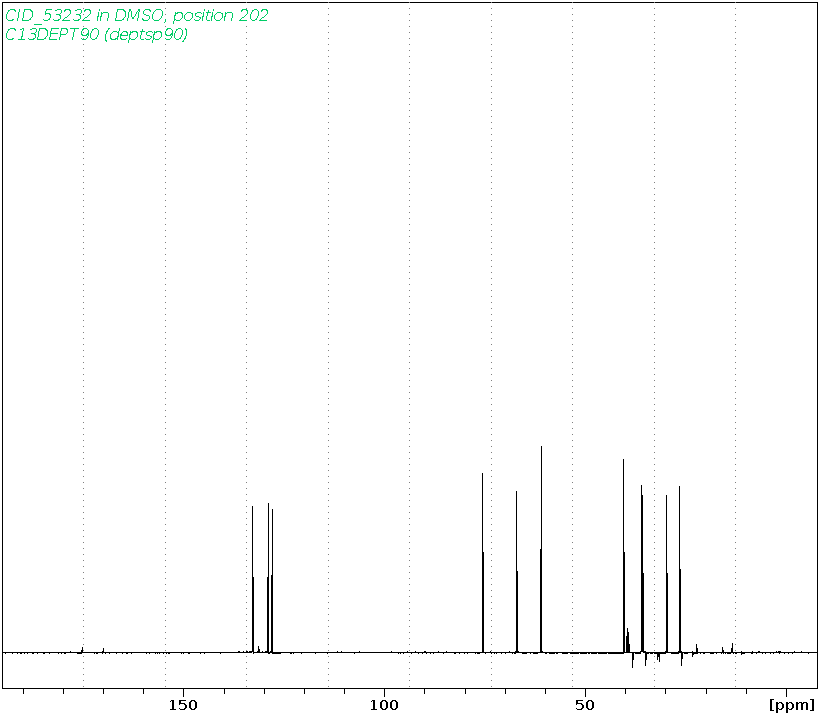Pick the tall peak near 40 ppm
Screen dimensions: 821x717
624,556
